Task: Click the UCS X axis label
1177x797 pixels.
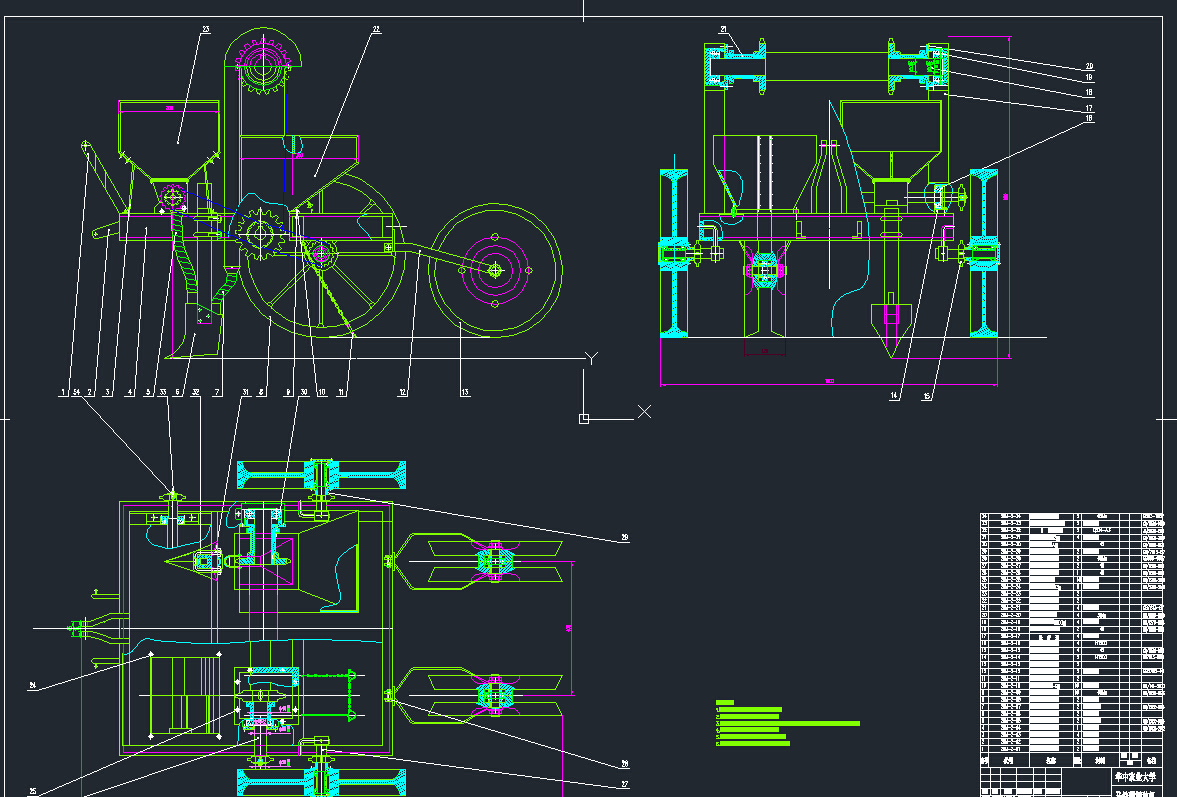Action: pyautogui.click(x=644, y=411)
